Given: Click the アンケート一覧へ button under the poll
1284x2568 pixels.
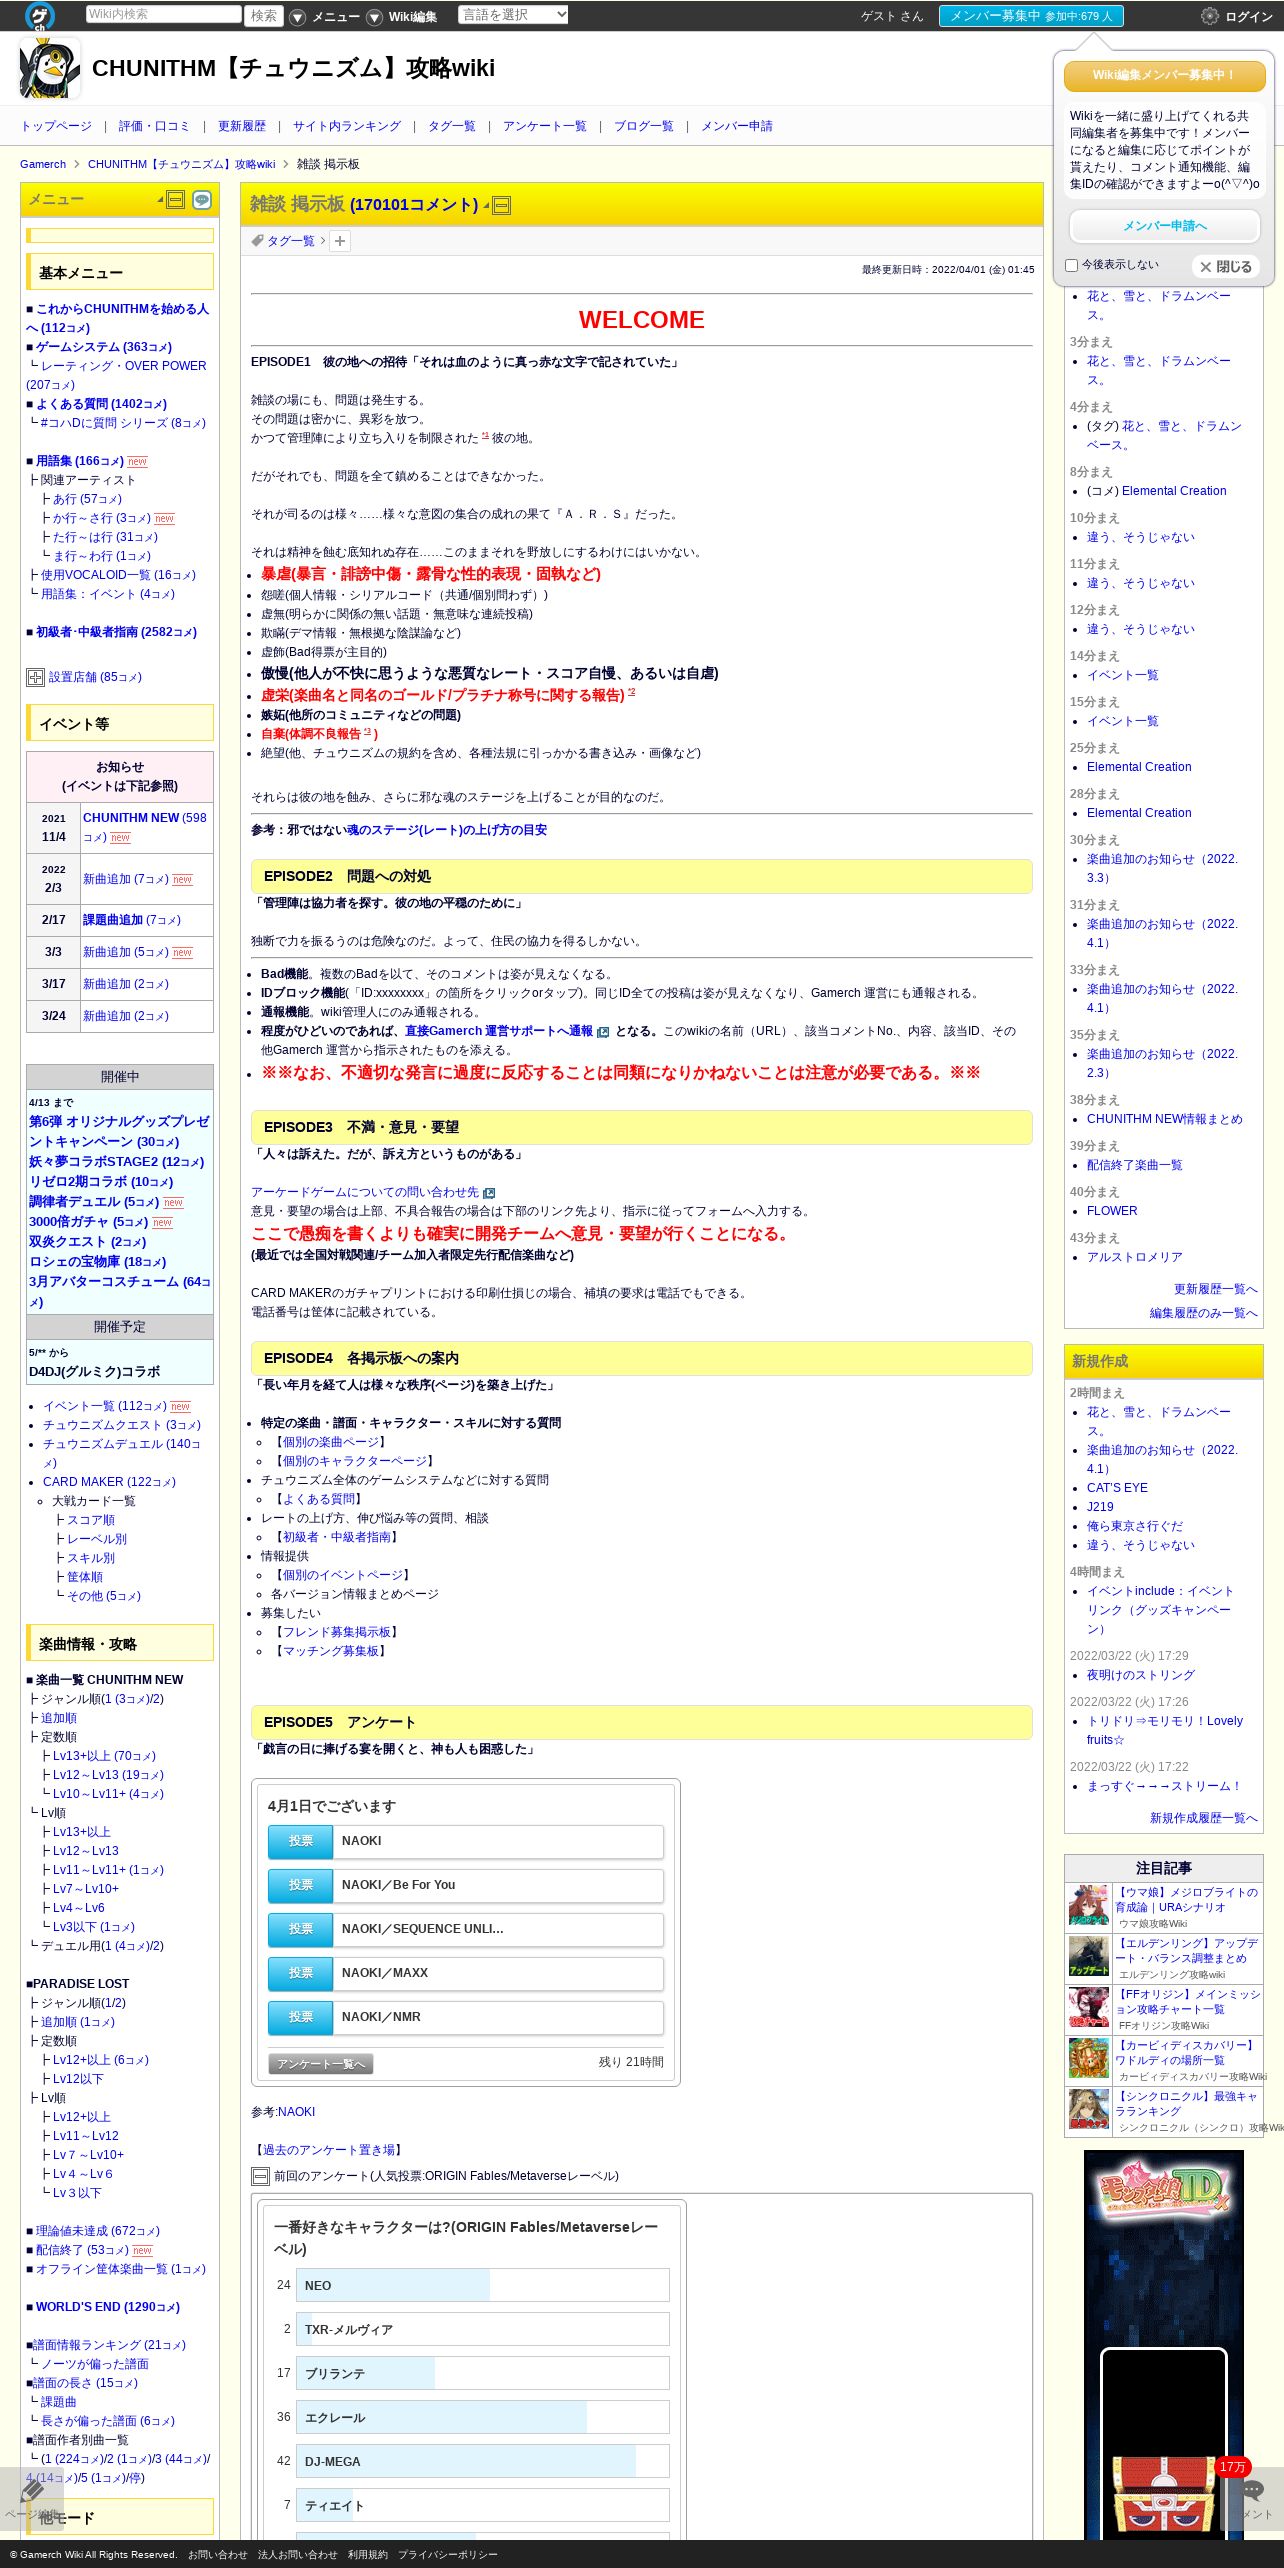Looking at the screenshot, I should click(321, 2064).
